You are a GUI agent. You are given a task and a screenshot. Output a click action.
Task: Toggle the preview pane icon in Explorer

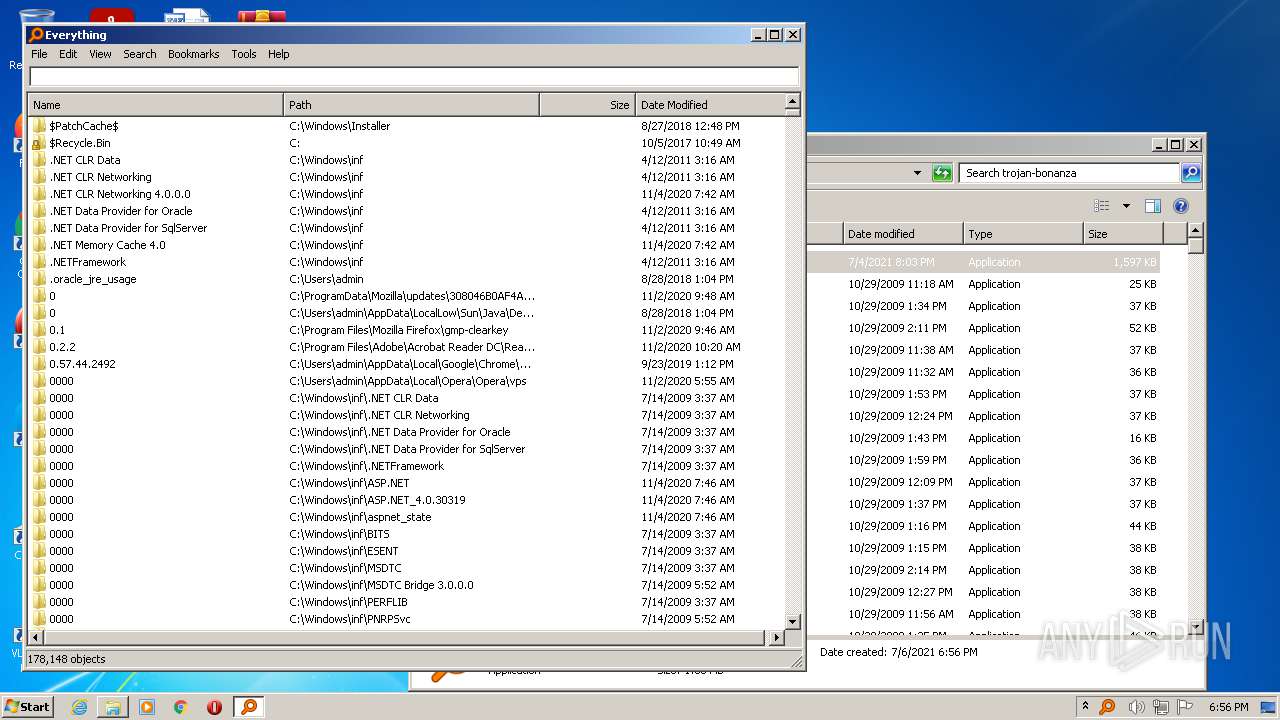pyautogui.click(x=1153, y=206)
